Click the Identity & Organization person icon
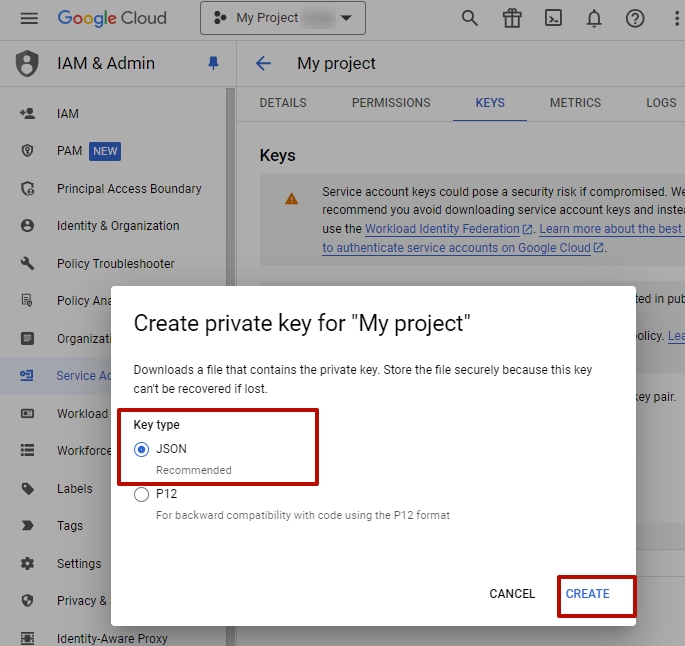 click(x=27, y=226)
